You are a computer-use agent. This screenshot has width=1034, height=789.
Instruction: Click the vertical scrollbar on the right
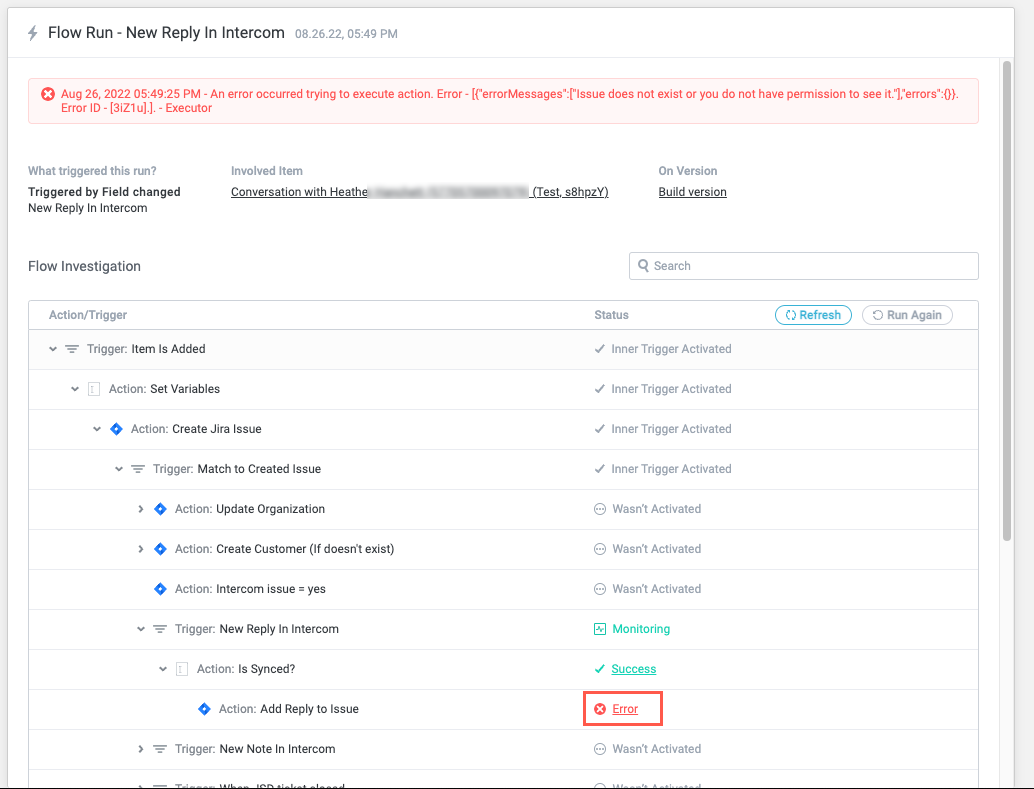(1006, 300)
